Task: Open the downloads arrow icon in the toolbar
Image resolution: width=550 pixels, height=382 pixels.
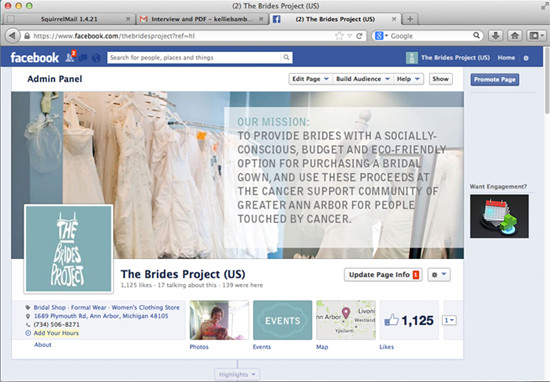Action: click(496, 35)
